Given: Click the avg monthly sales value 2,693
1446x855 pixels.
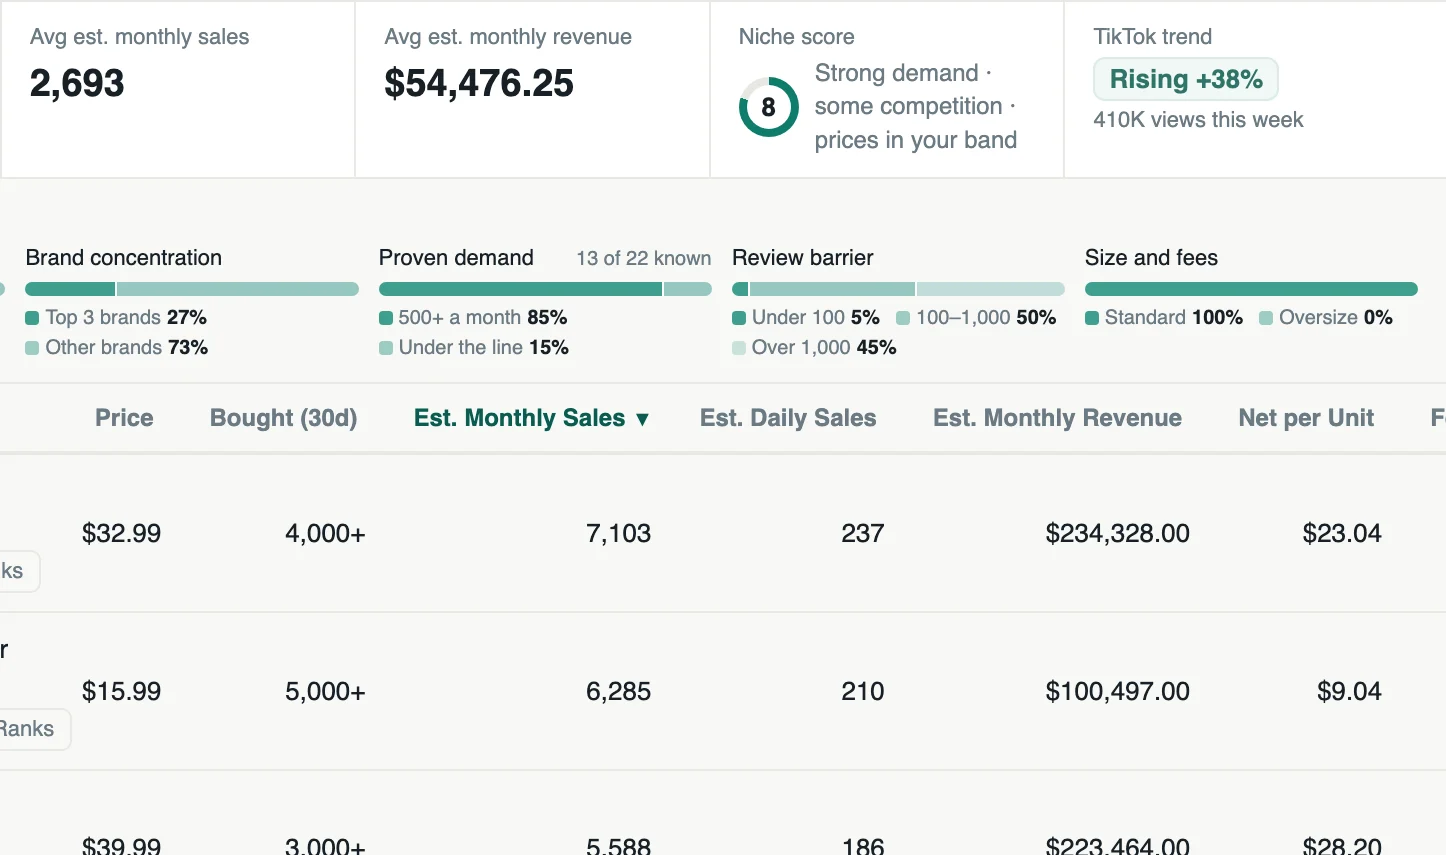Looking at the screenshot, I should pos(77,83).
